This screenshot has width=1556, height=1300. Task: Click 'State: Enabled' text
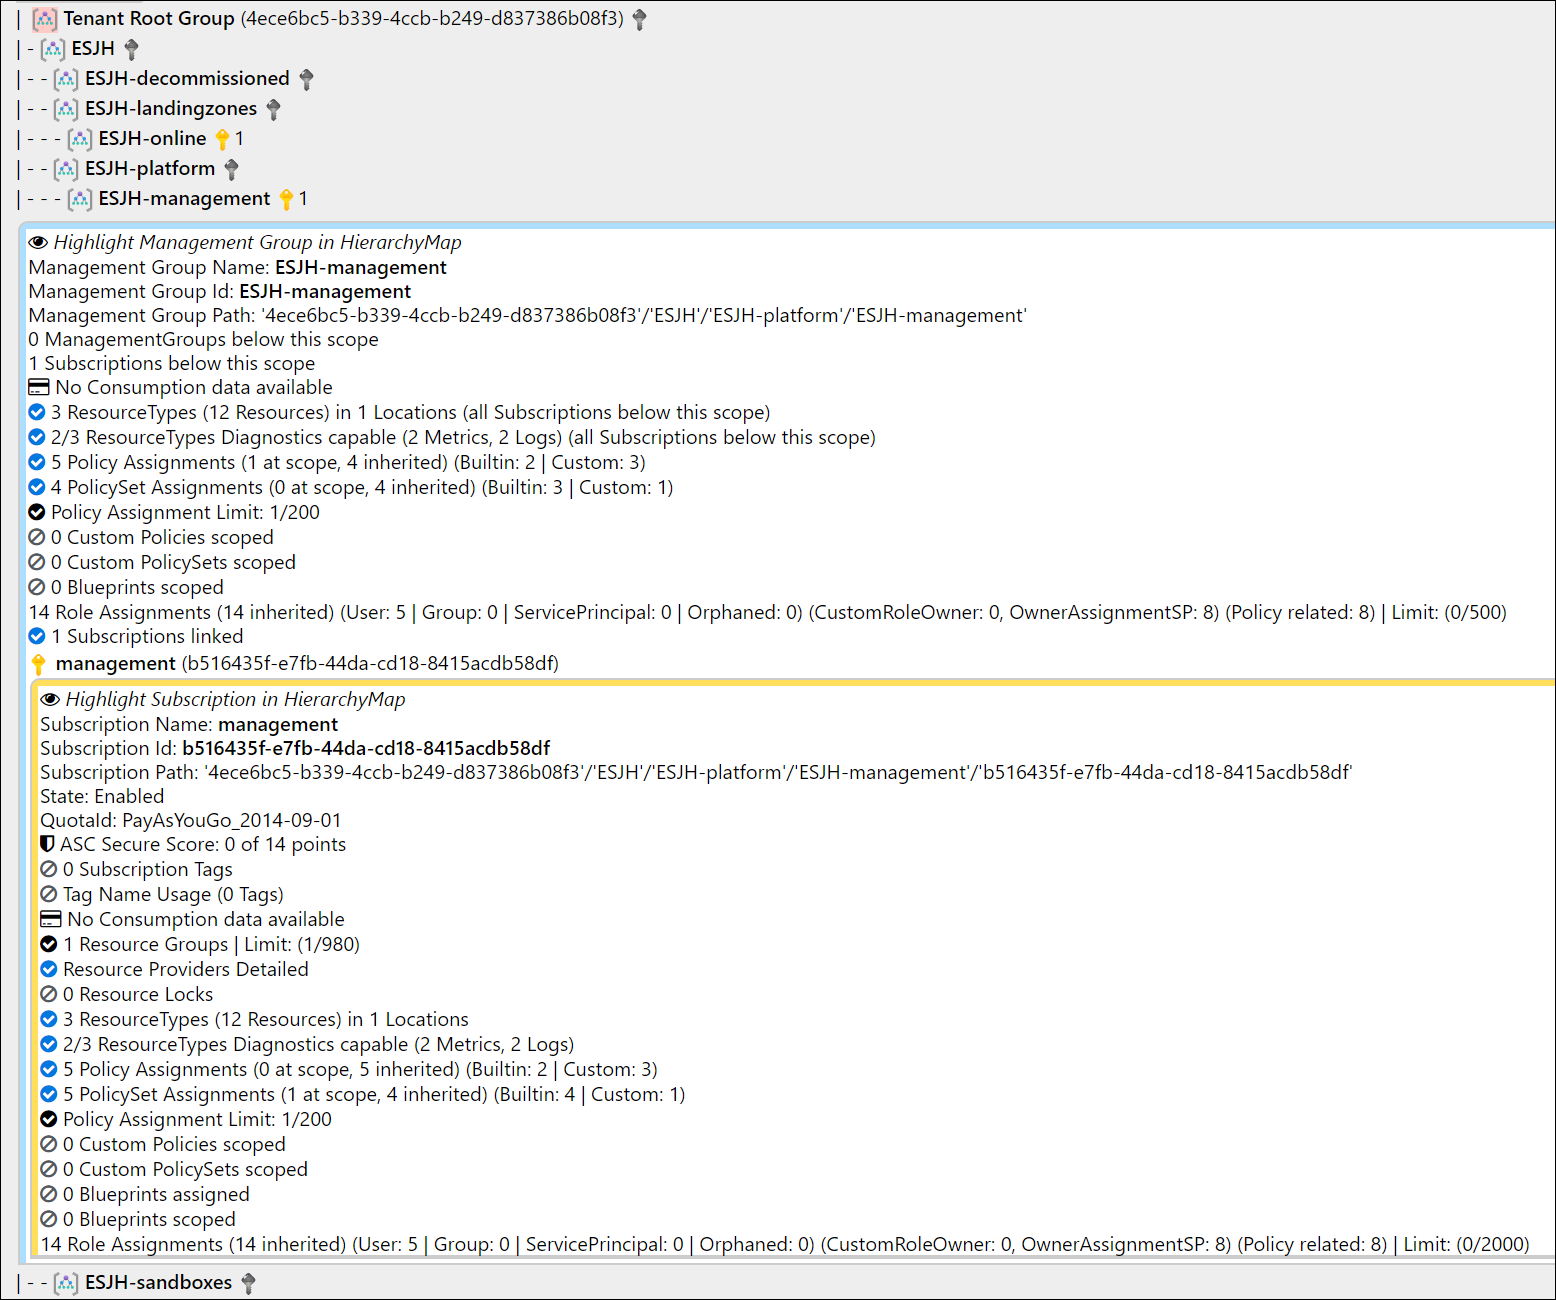102,796
